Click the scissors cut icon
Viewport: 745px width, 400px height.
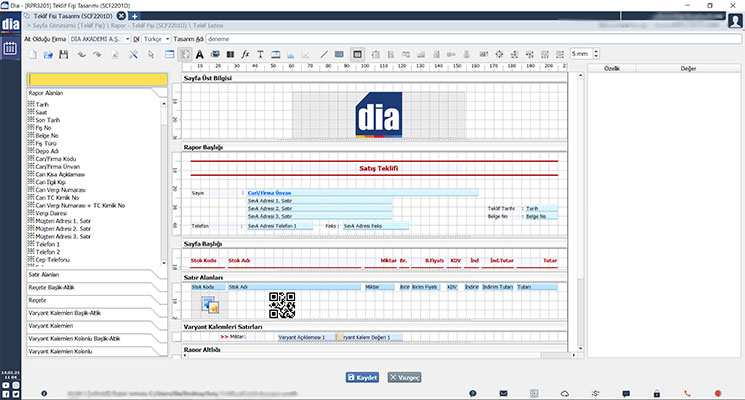click(134, 53)
